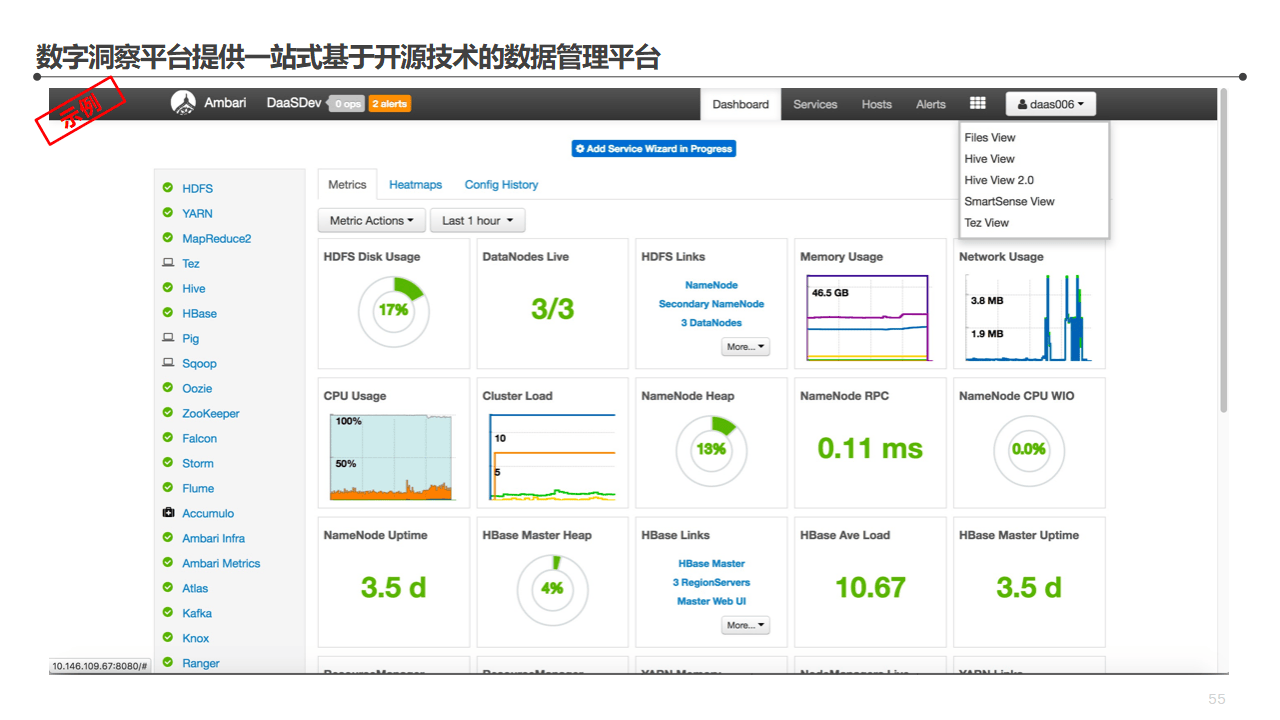1280x720 pixels.
Task: Open the Services tab
Action: point(815,104)
